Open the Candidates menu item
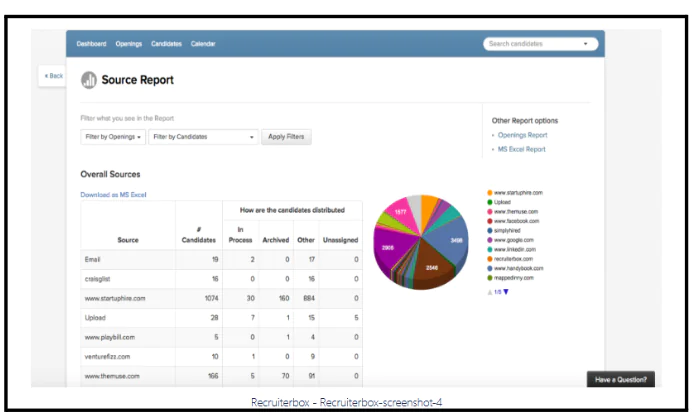Image resolution: width=692 pixels, height=420 pixels. pyautogui.click(x=166, y=44)
